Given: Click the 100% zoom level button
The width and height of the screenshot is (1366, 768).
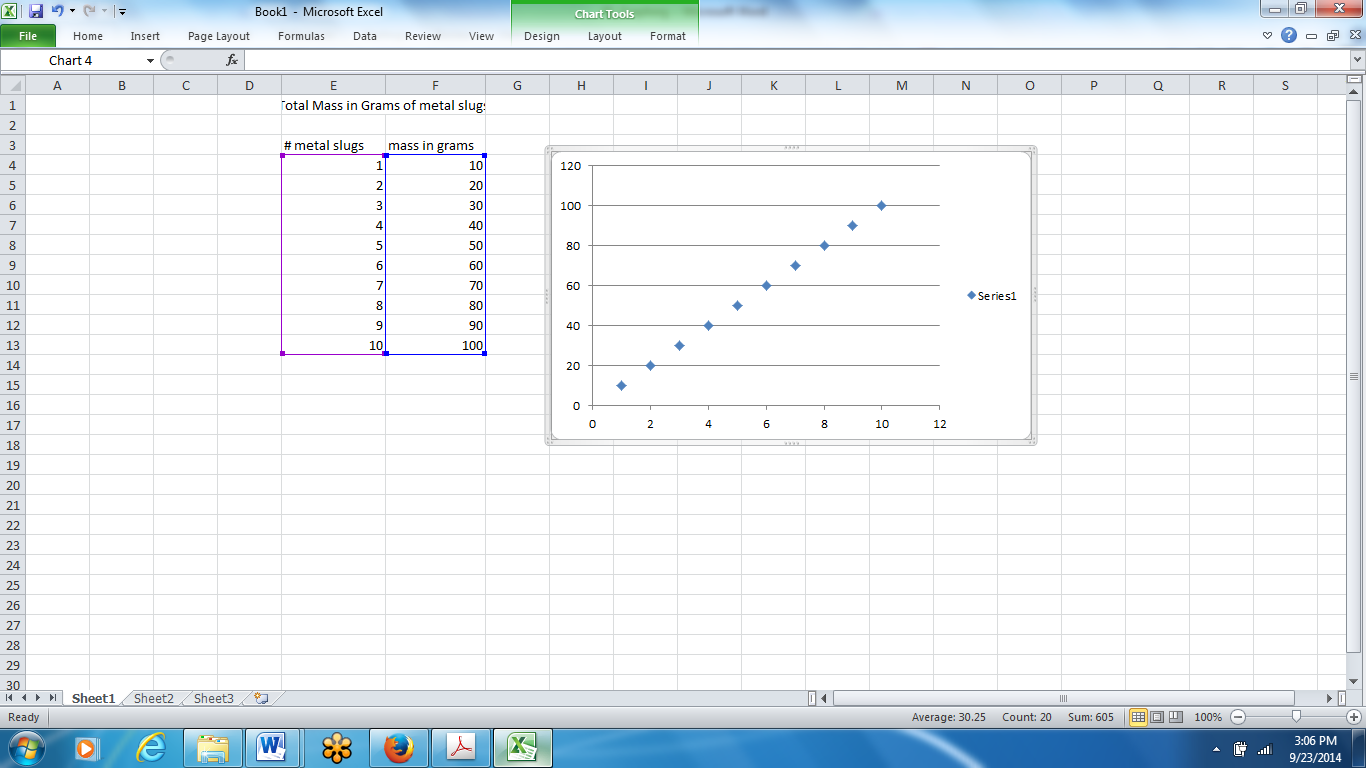Looking at the screenshot, I should point(1207,717).
